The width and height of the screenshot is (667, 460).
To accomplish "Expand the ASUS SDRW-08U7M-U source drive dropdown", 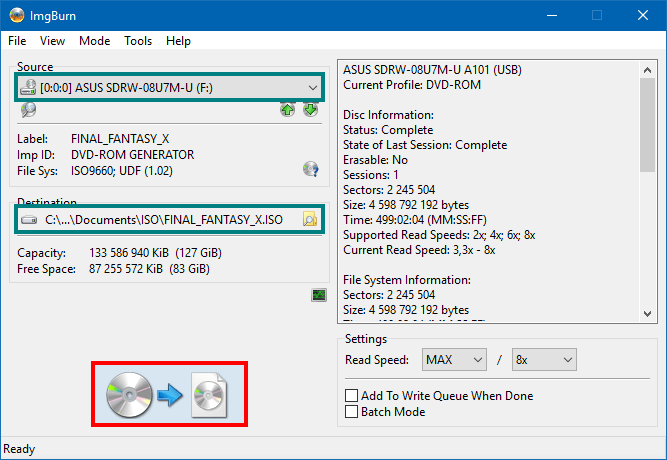I will tap(170, 87).
